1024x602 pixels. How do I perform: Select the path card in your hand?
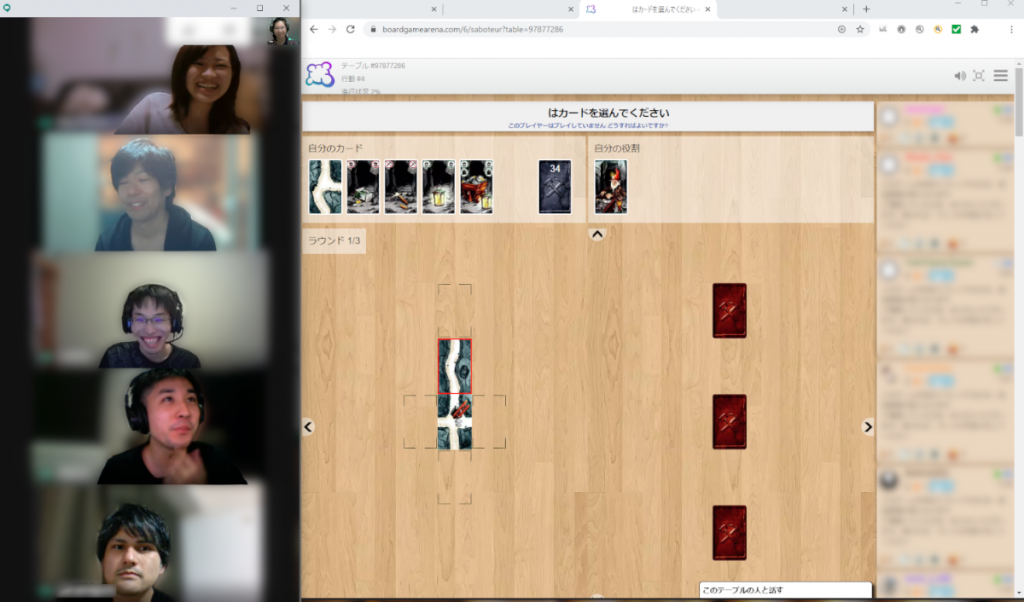tap(325, 187)
